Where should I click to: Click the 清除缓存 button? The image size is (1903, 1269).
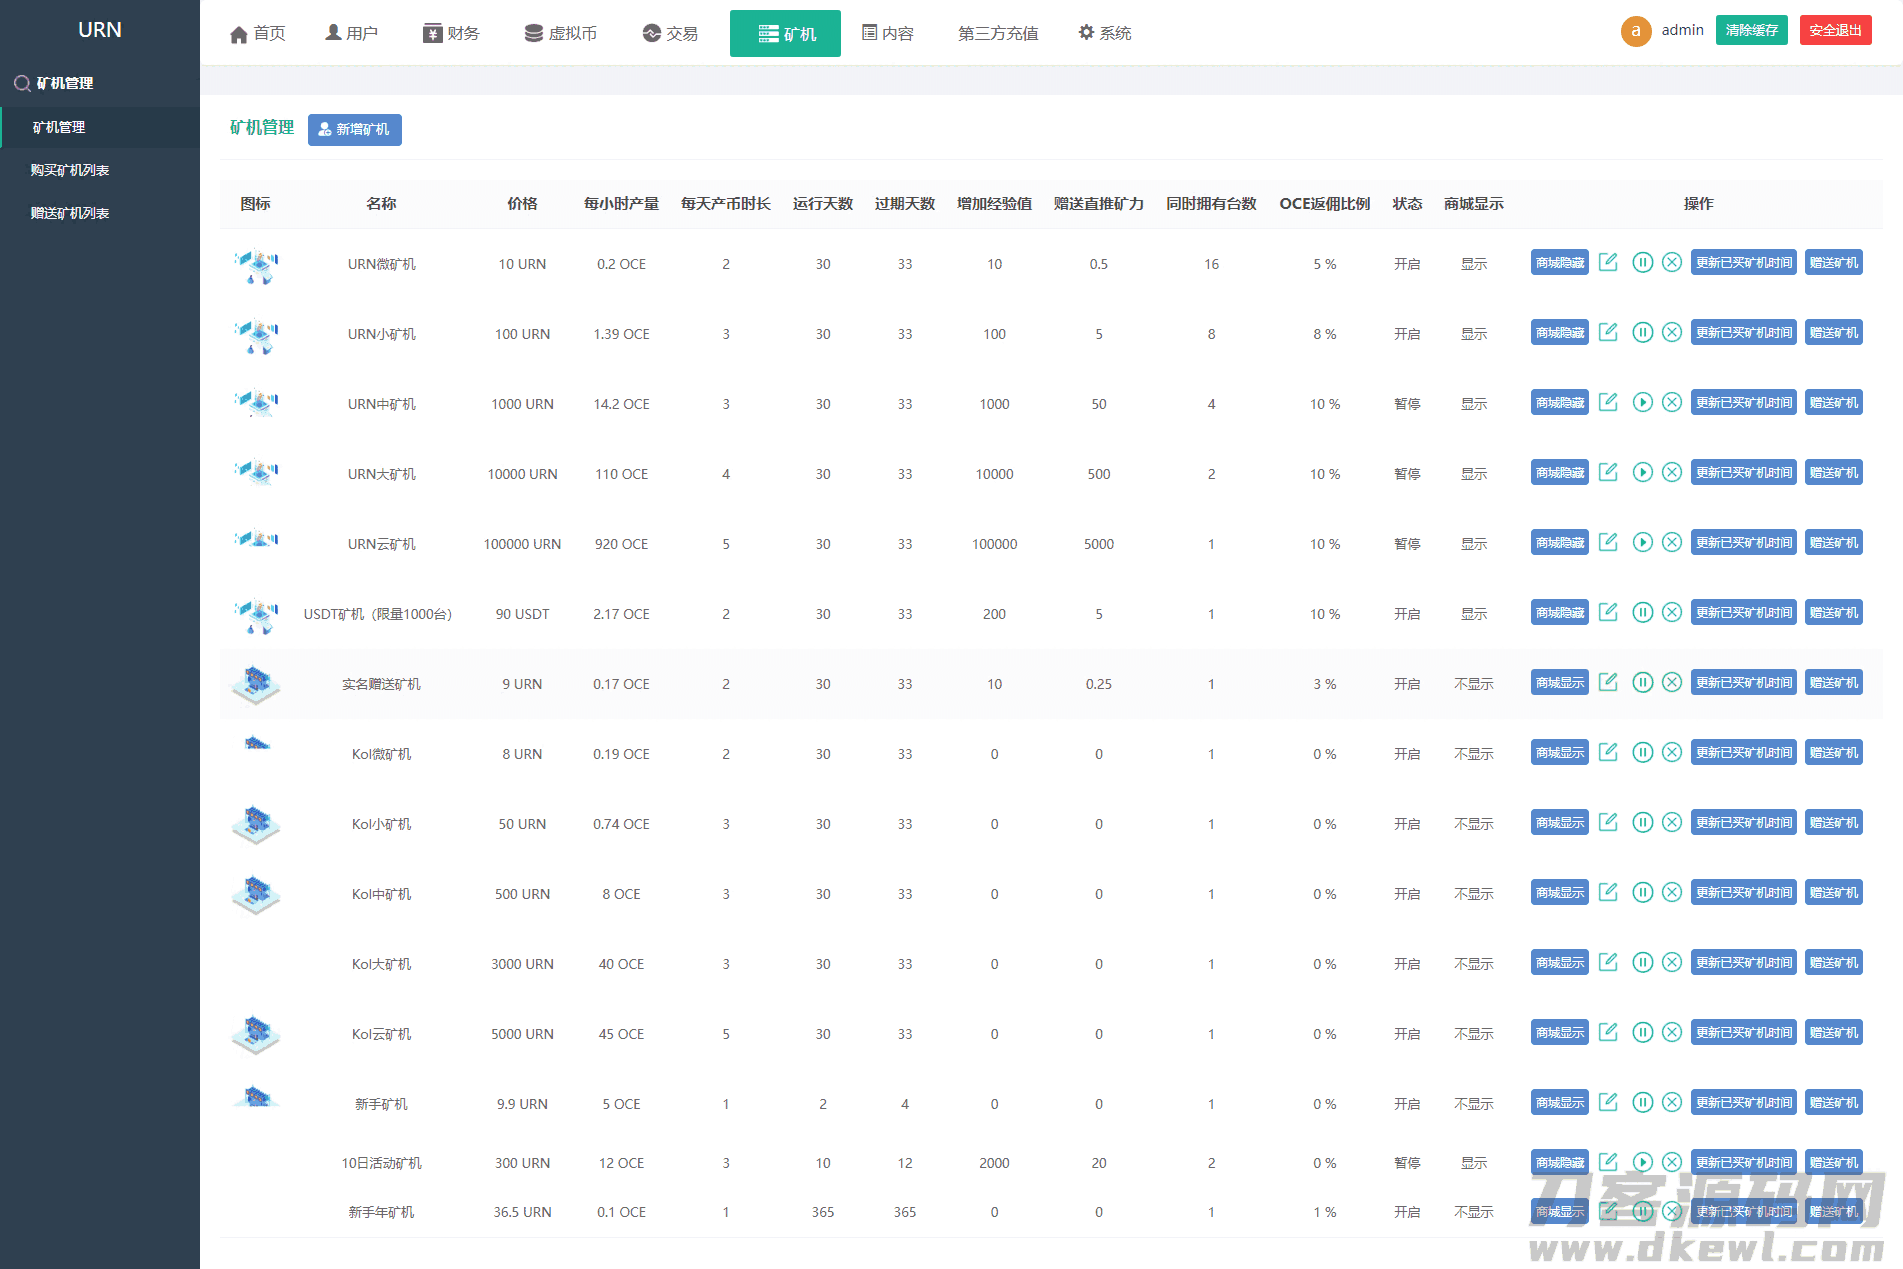pos(1751,31)
